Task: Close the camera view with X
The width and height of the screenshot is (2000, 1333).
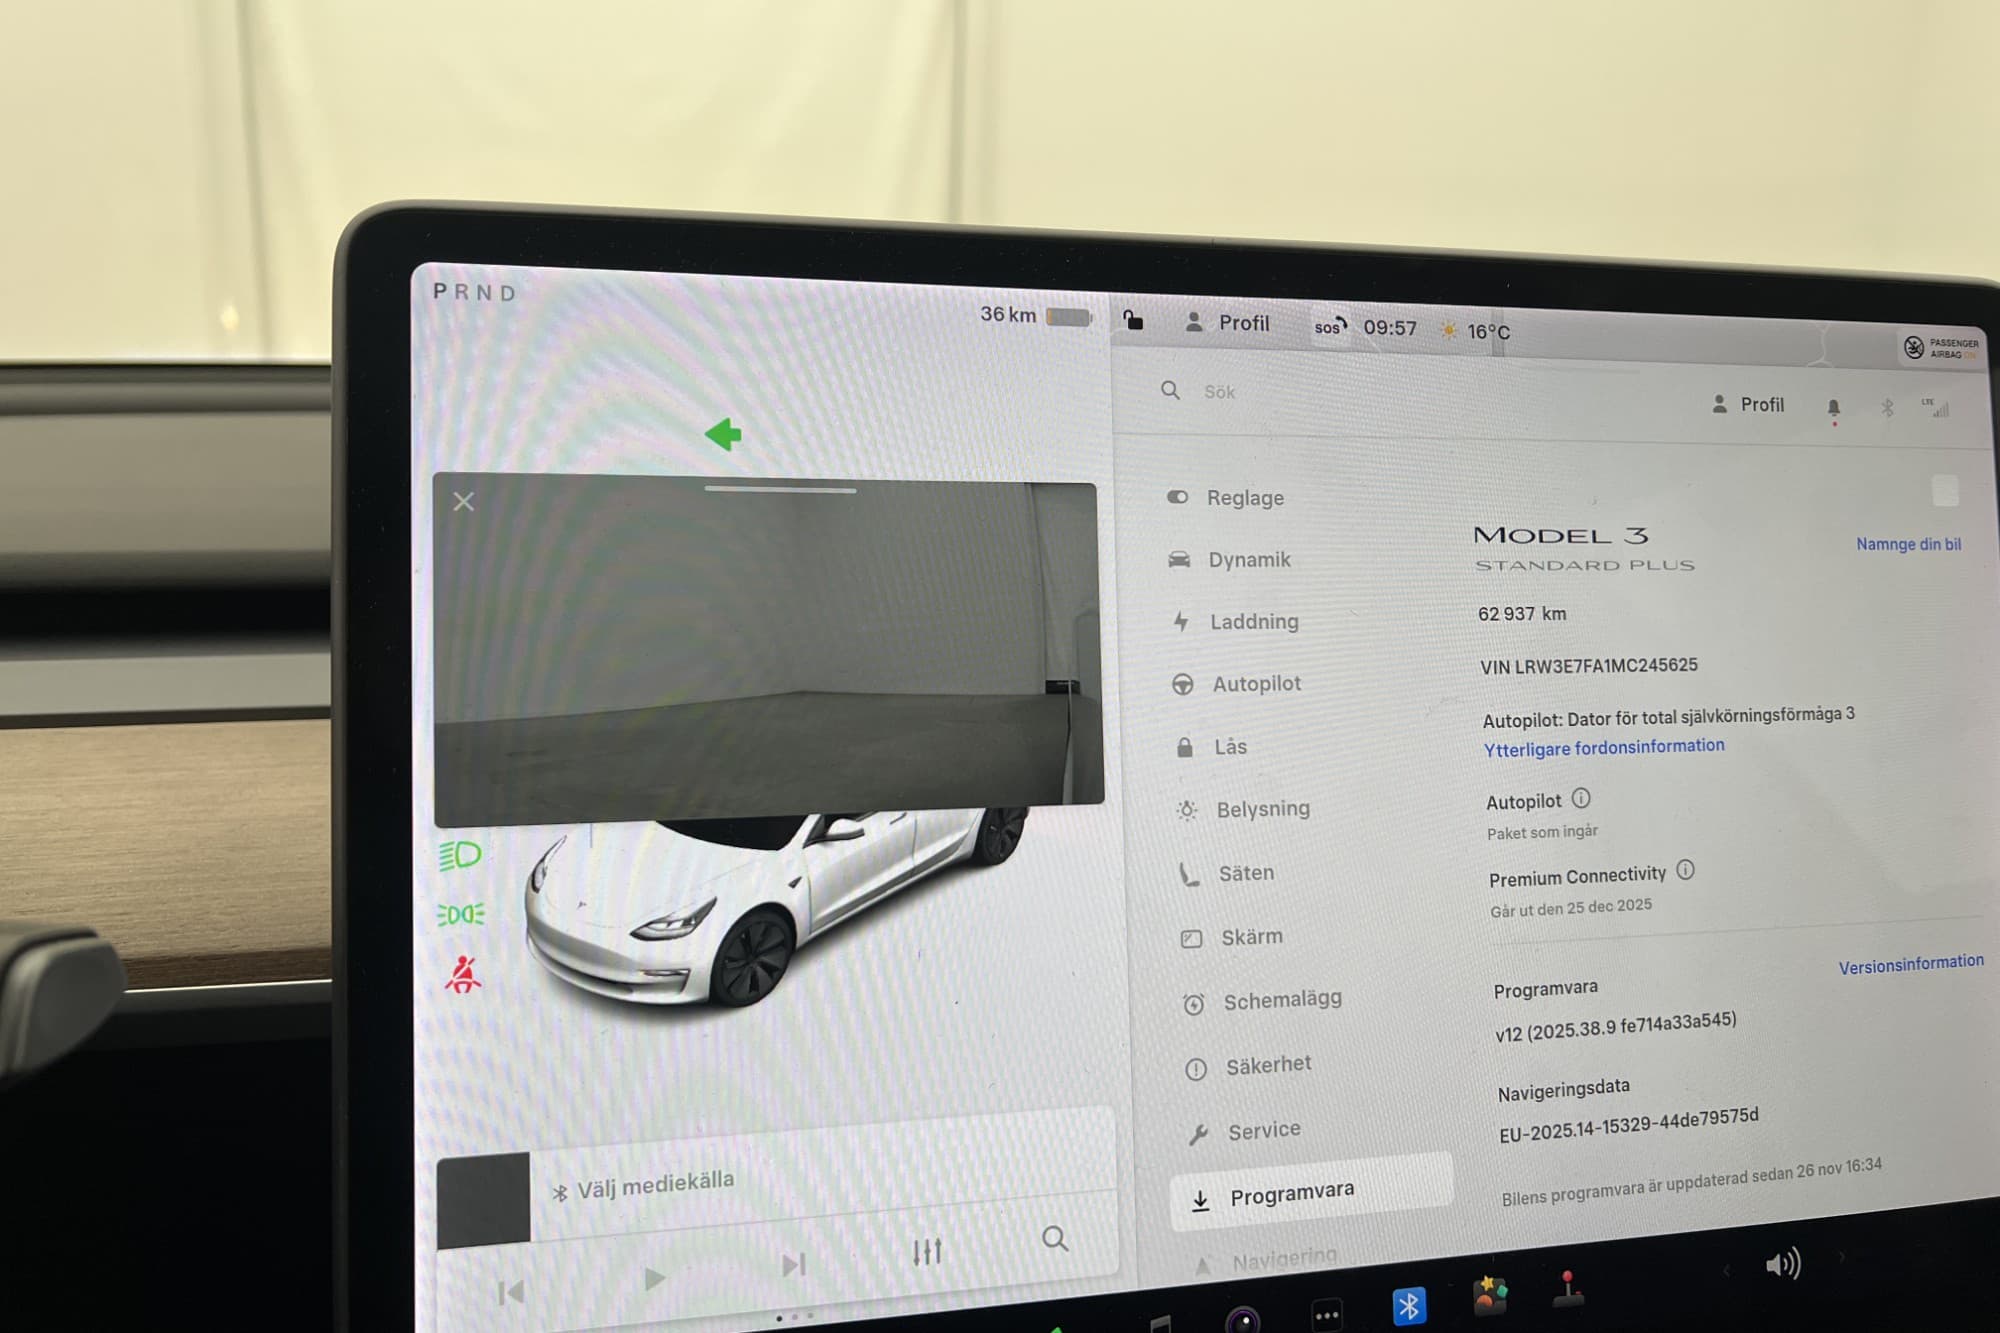Action: [x=463, y=501]
